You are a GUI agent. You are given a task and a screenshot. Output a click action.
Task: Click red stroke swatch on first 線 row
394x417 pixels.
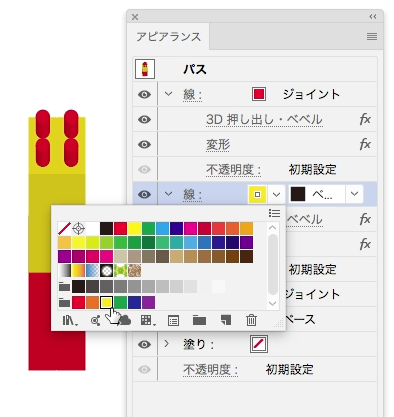pyautogui.click(x=259, y=94)
